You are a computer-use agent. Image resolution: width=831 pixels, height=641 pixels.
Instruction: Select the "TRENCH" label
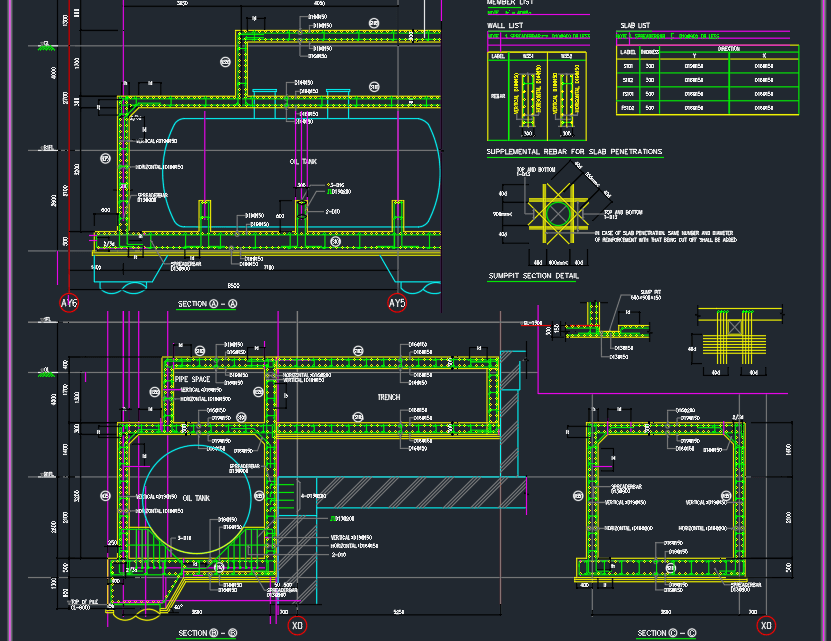click(x=388, y=397)
